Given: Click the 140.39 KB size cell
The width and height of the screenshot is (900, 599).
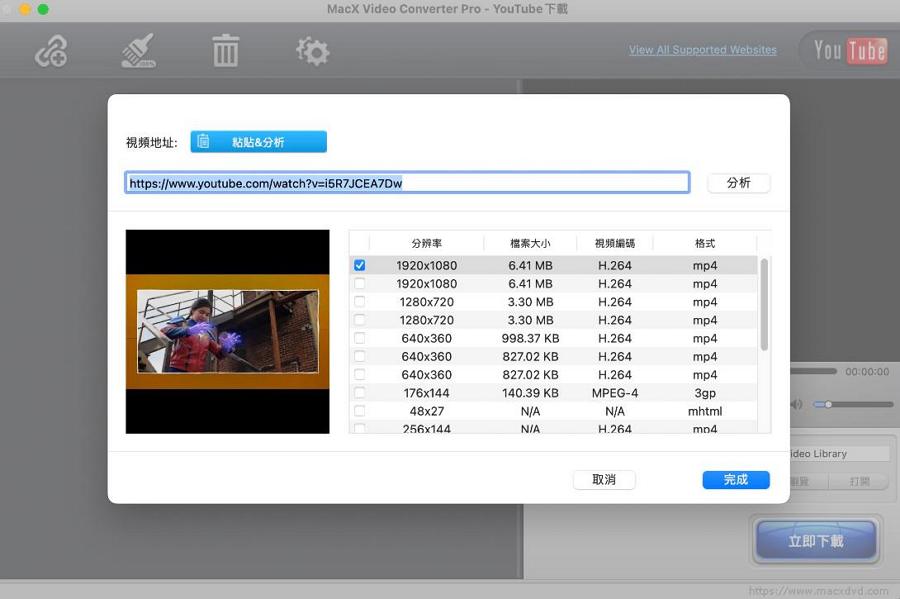Looking at the screenshot, I should pos(530,393).
